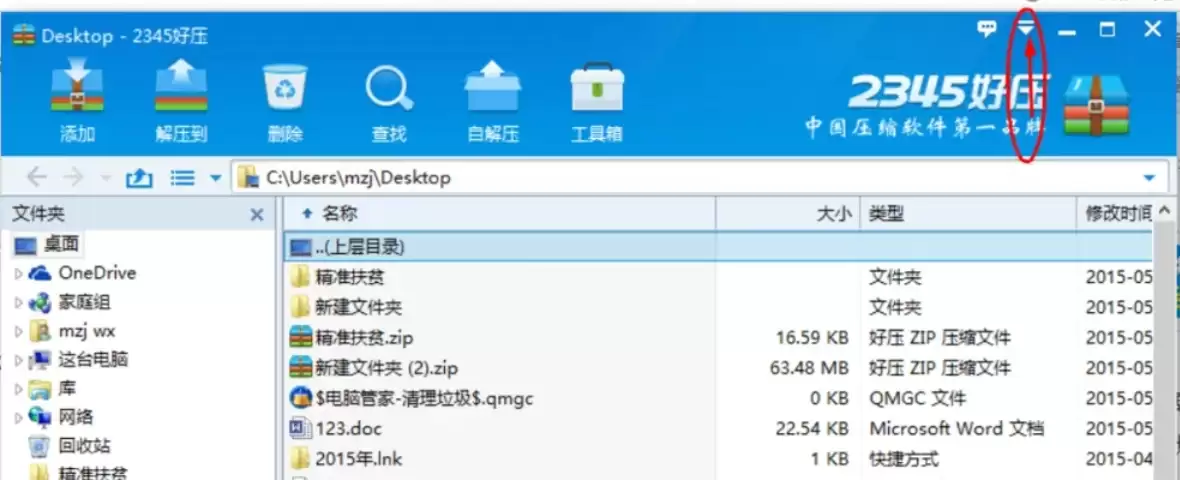Click the feedback speech bubble icon
This screenshot has width=1180, height=480.
click(x=986, y=29)
